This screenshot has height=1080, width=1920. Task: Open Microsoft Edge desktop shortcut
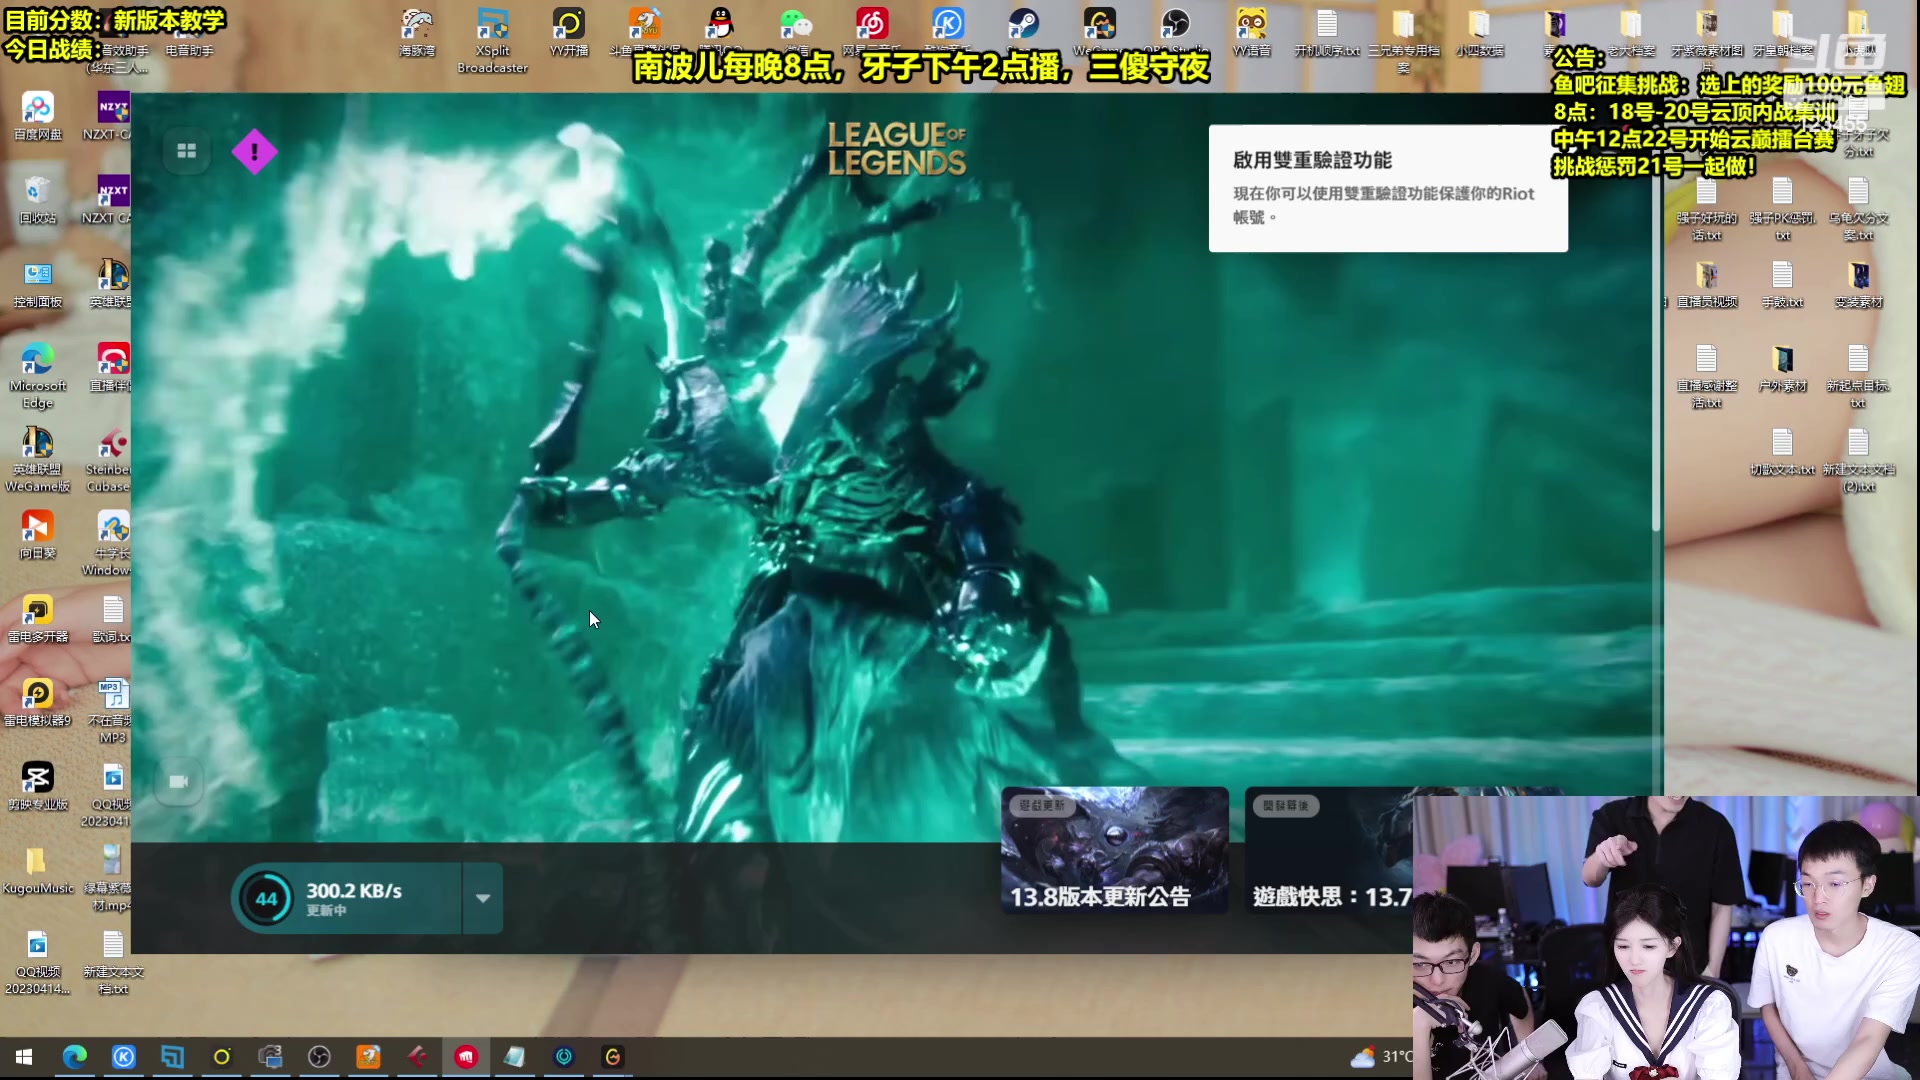[x=38, y=376]
